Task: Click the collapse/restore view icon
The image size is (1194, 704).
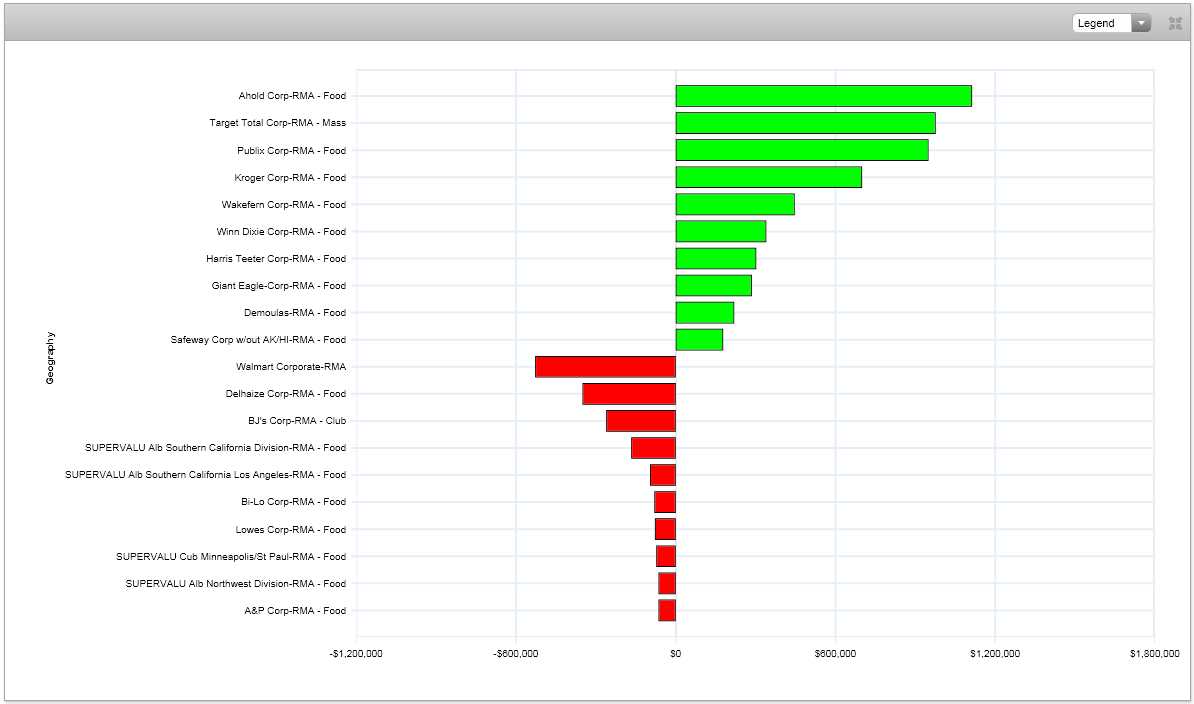Action: (x=1175, y=23)
